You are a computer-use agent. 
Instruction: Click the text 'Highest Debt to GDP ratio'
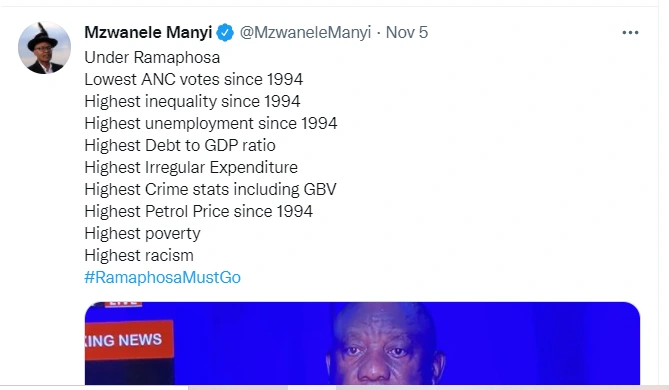pos(180,146)
